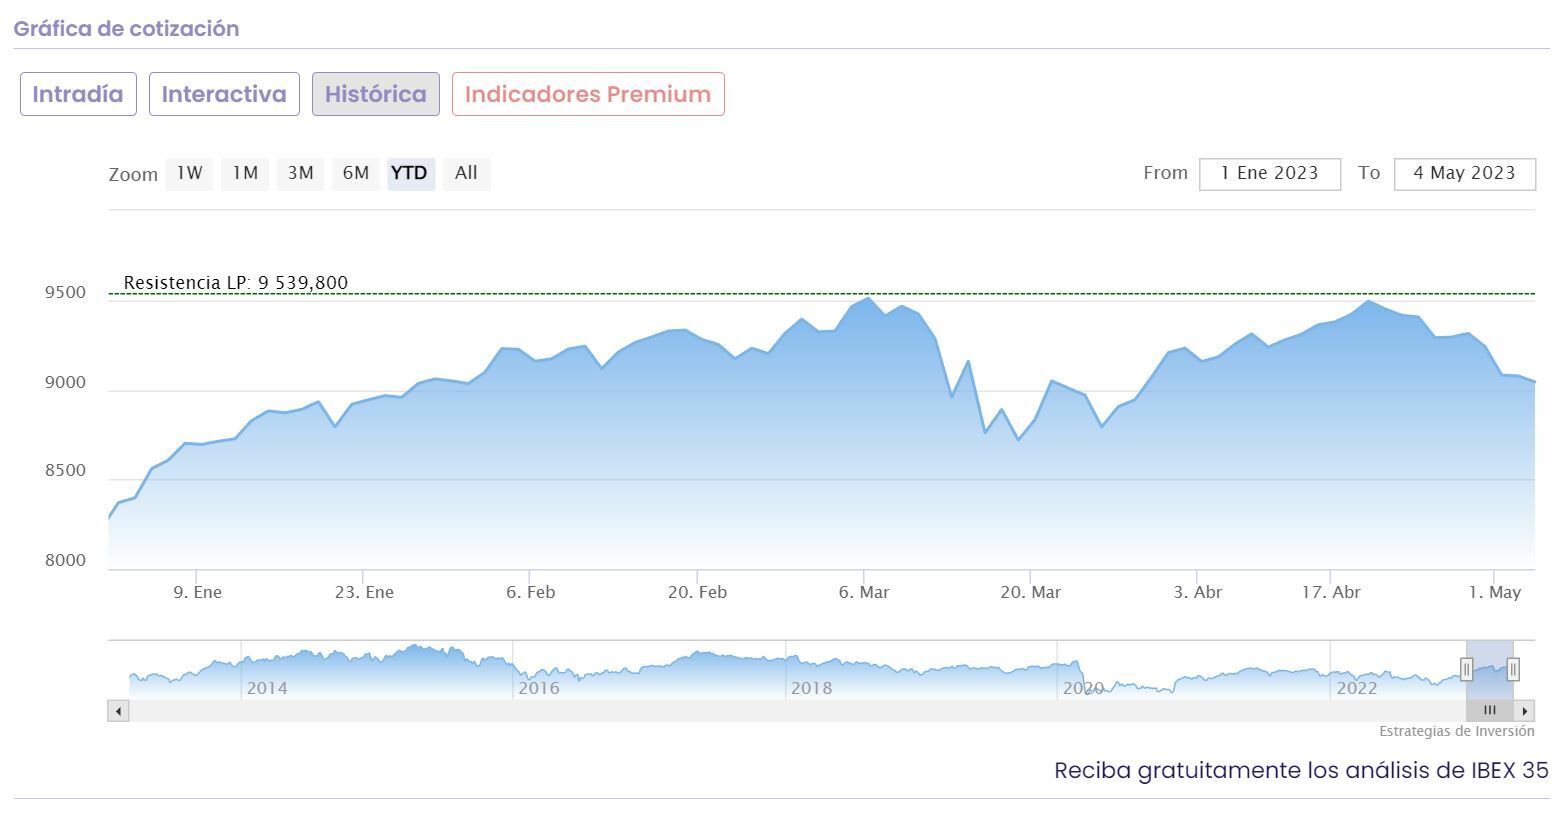Select the YTD zoom range
This screenshot has width=1563, height=815.
[410, 173]
